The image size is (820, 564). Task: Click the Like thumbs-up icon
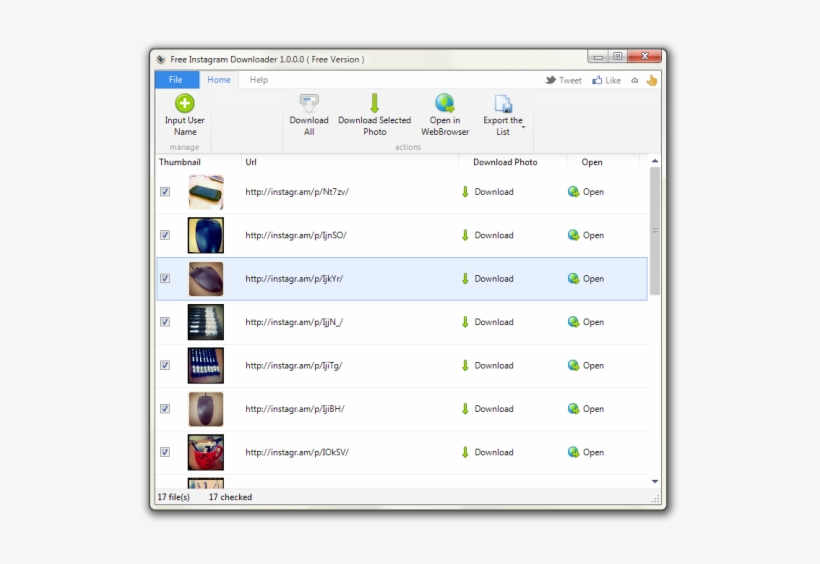[x=597, y=80]
